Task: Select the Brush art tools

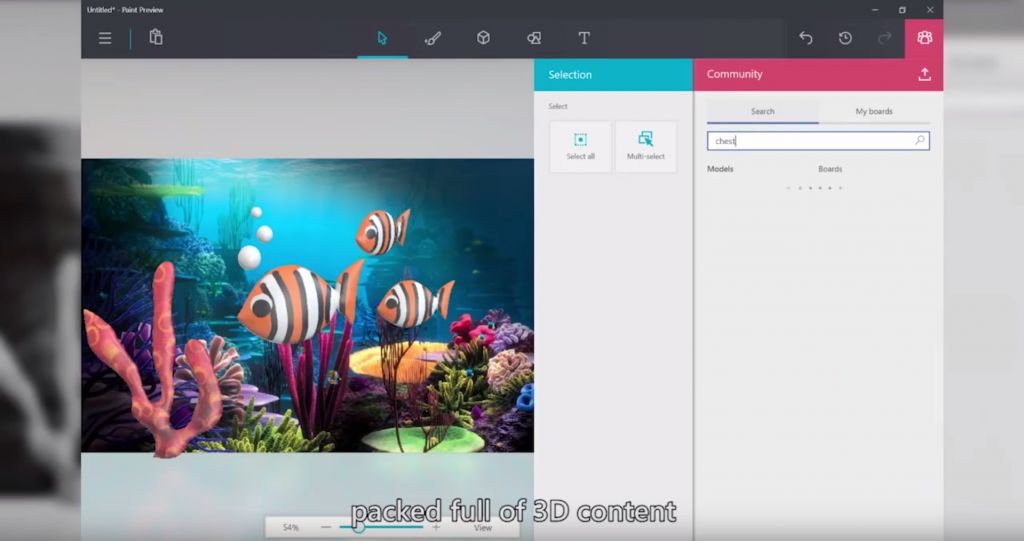Action: [x=432, y=38]
